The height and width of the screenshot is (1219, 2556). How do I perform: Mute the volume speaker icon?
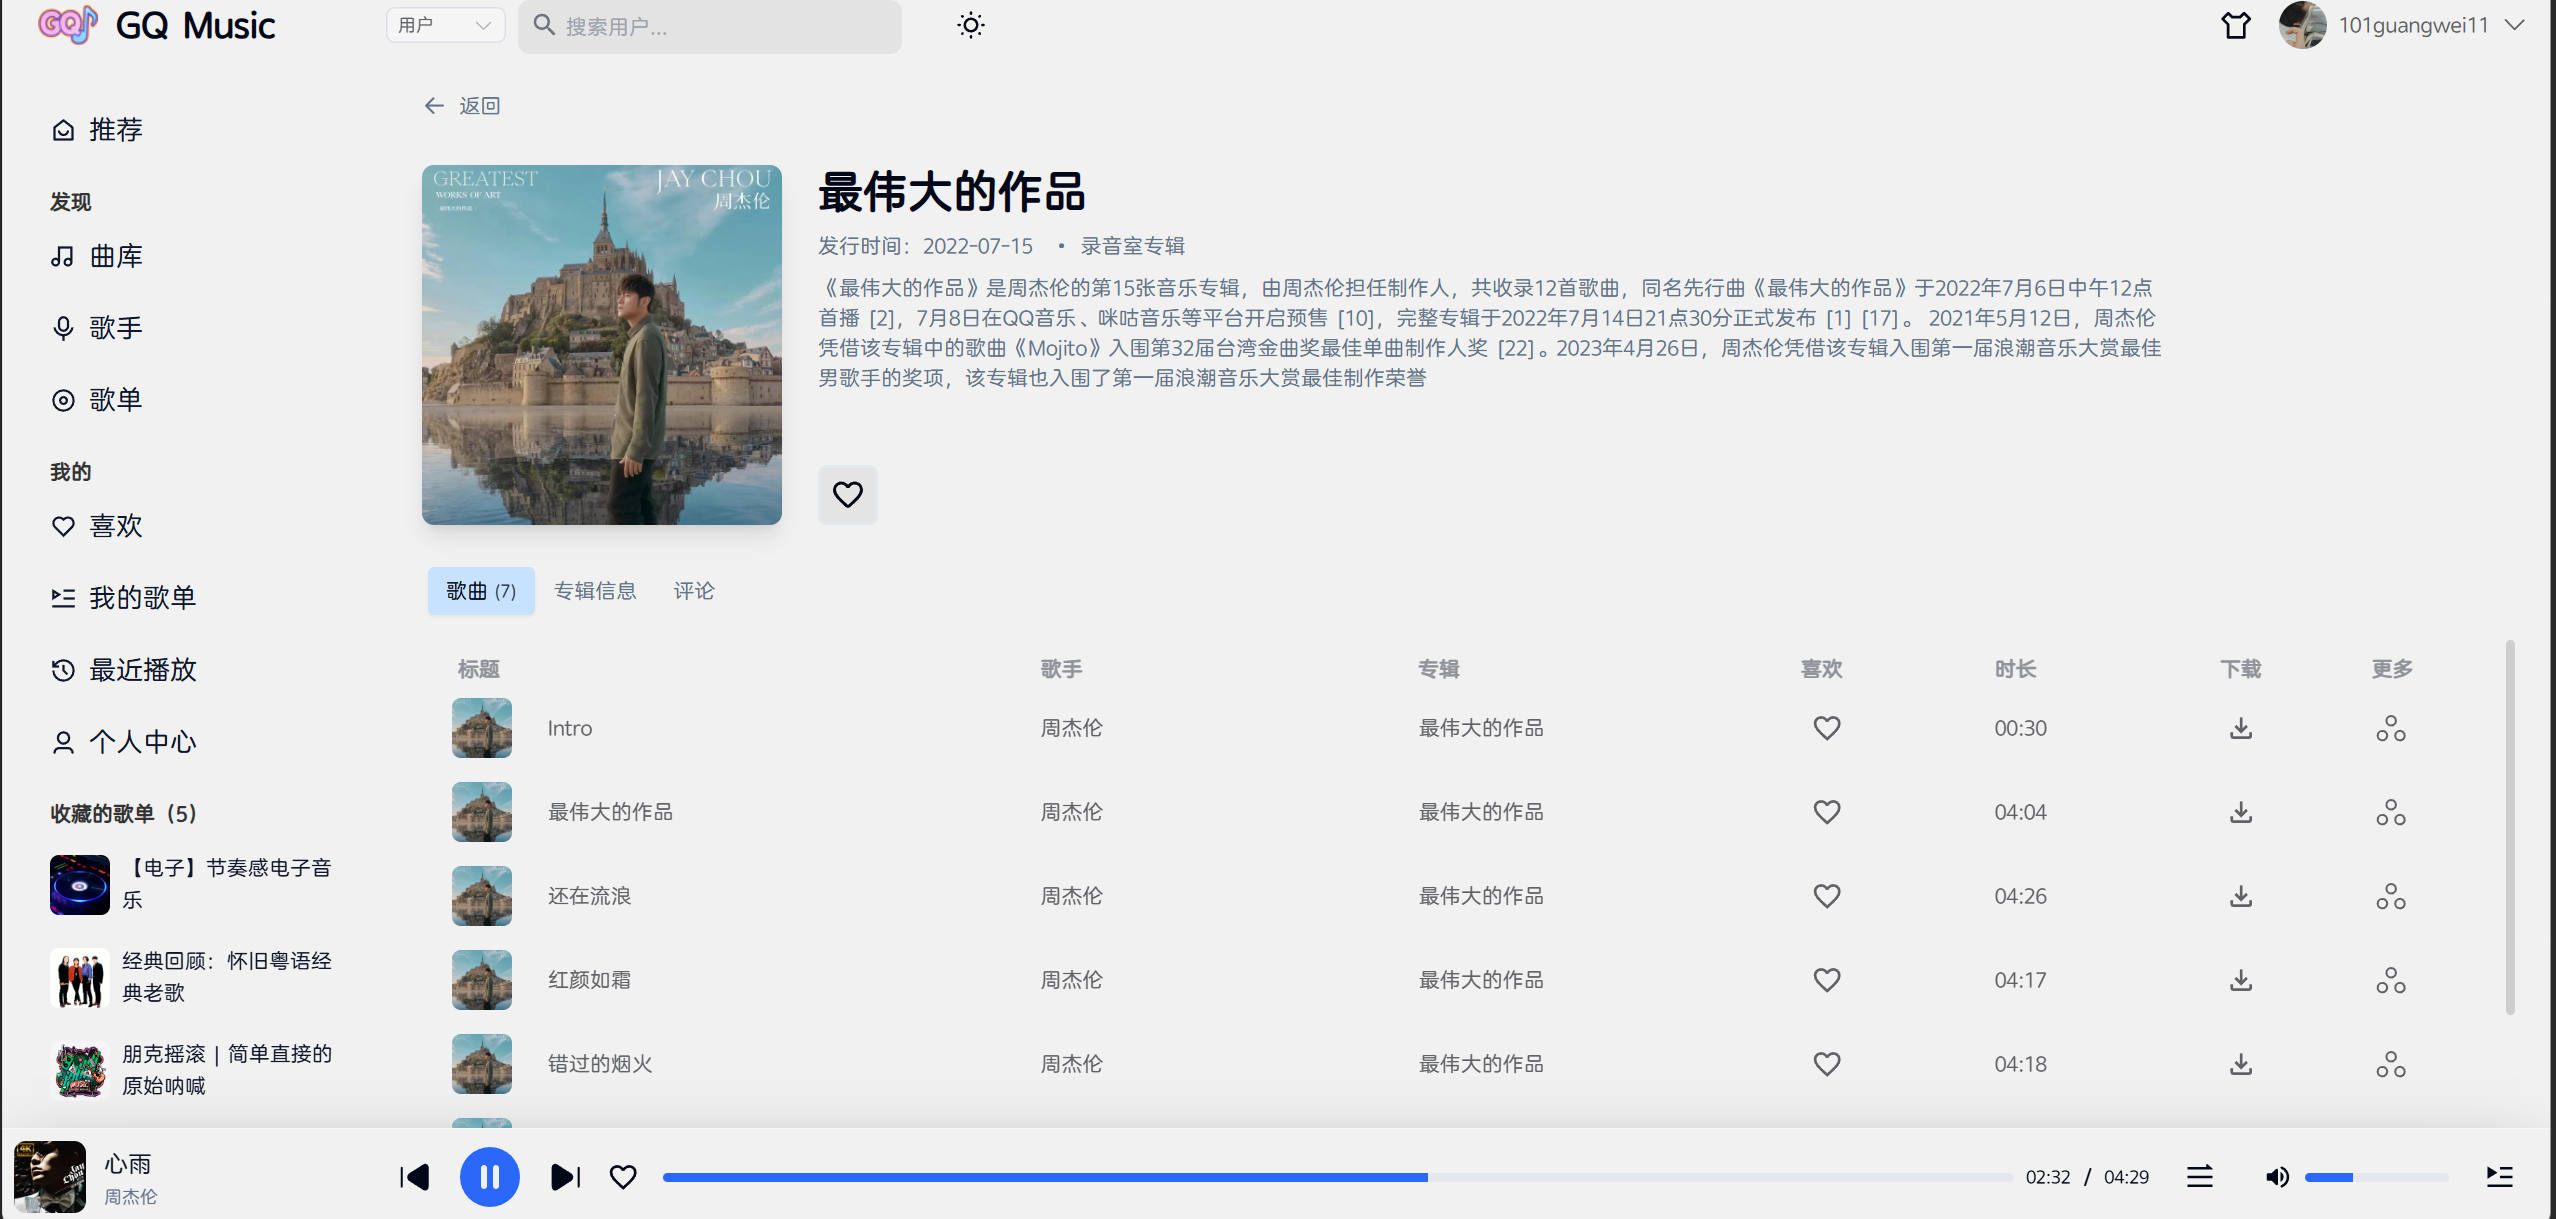[x=2276, y=1177]
